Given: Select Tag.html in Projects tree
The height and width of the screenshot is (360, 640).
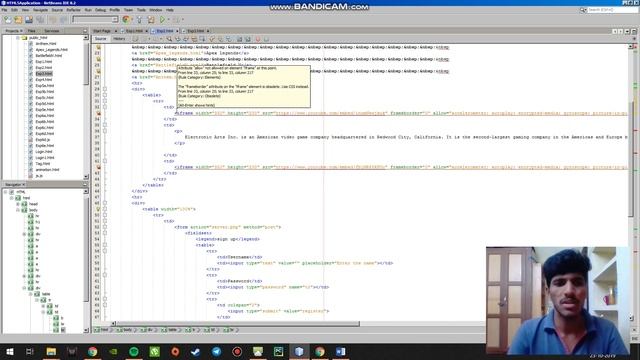Looking at the screenshot, I should pos(42,164).
